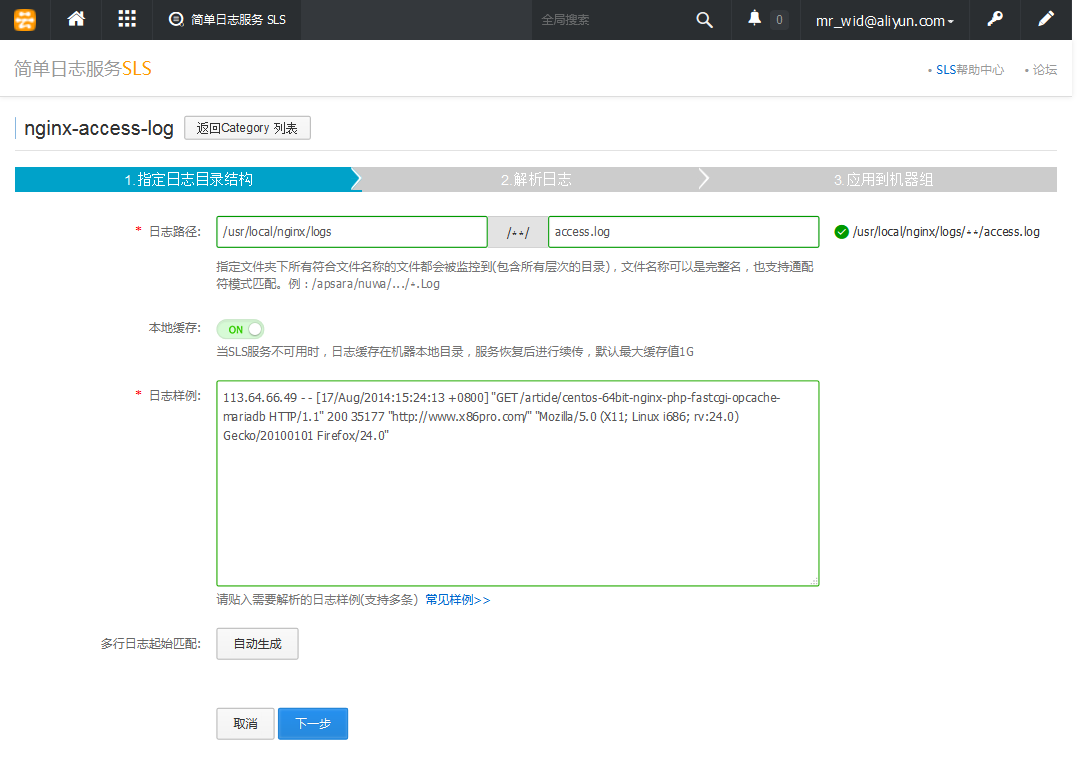Open the products grid menu icon
Viewport: 1078px width, 762px height.
click(127, 19)
